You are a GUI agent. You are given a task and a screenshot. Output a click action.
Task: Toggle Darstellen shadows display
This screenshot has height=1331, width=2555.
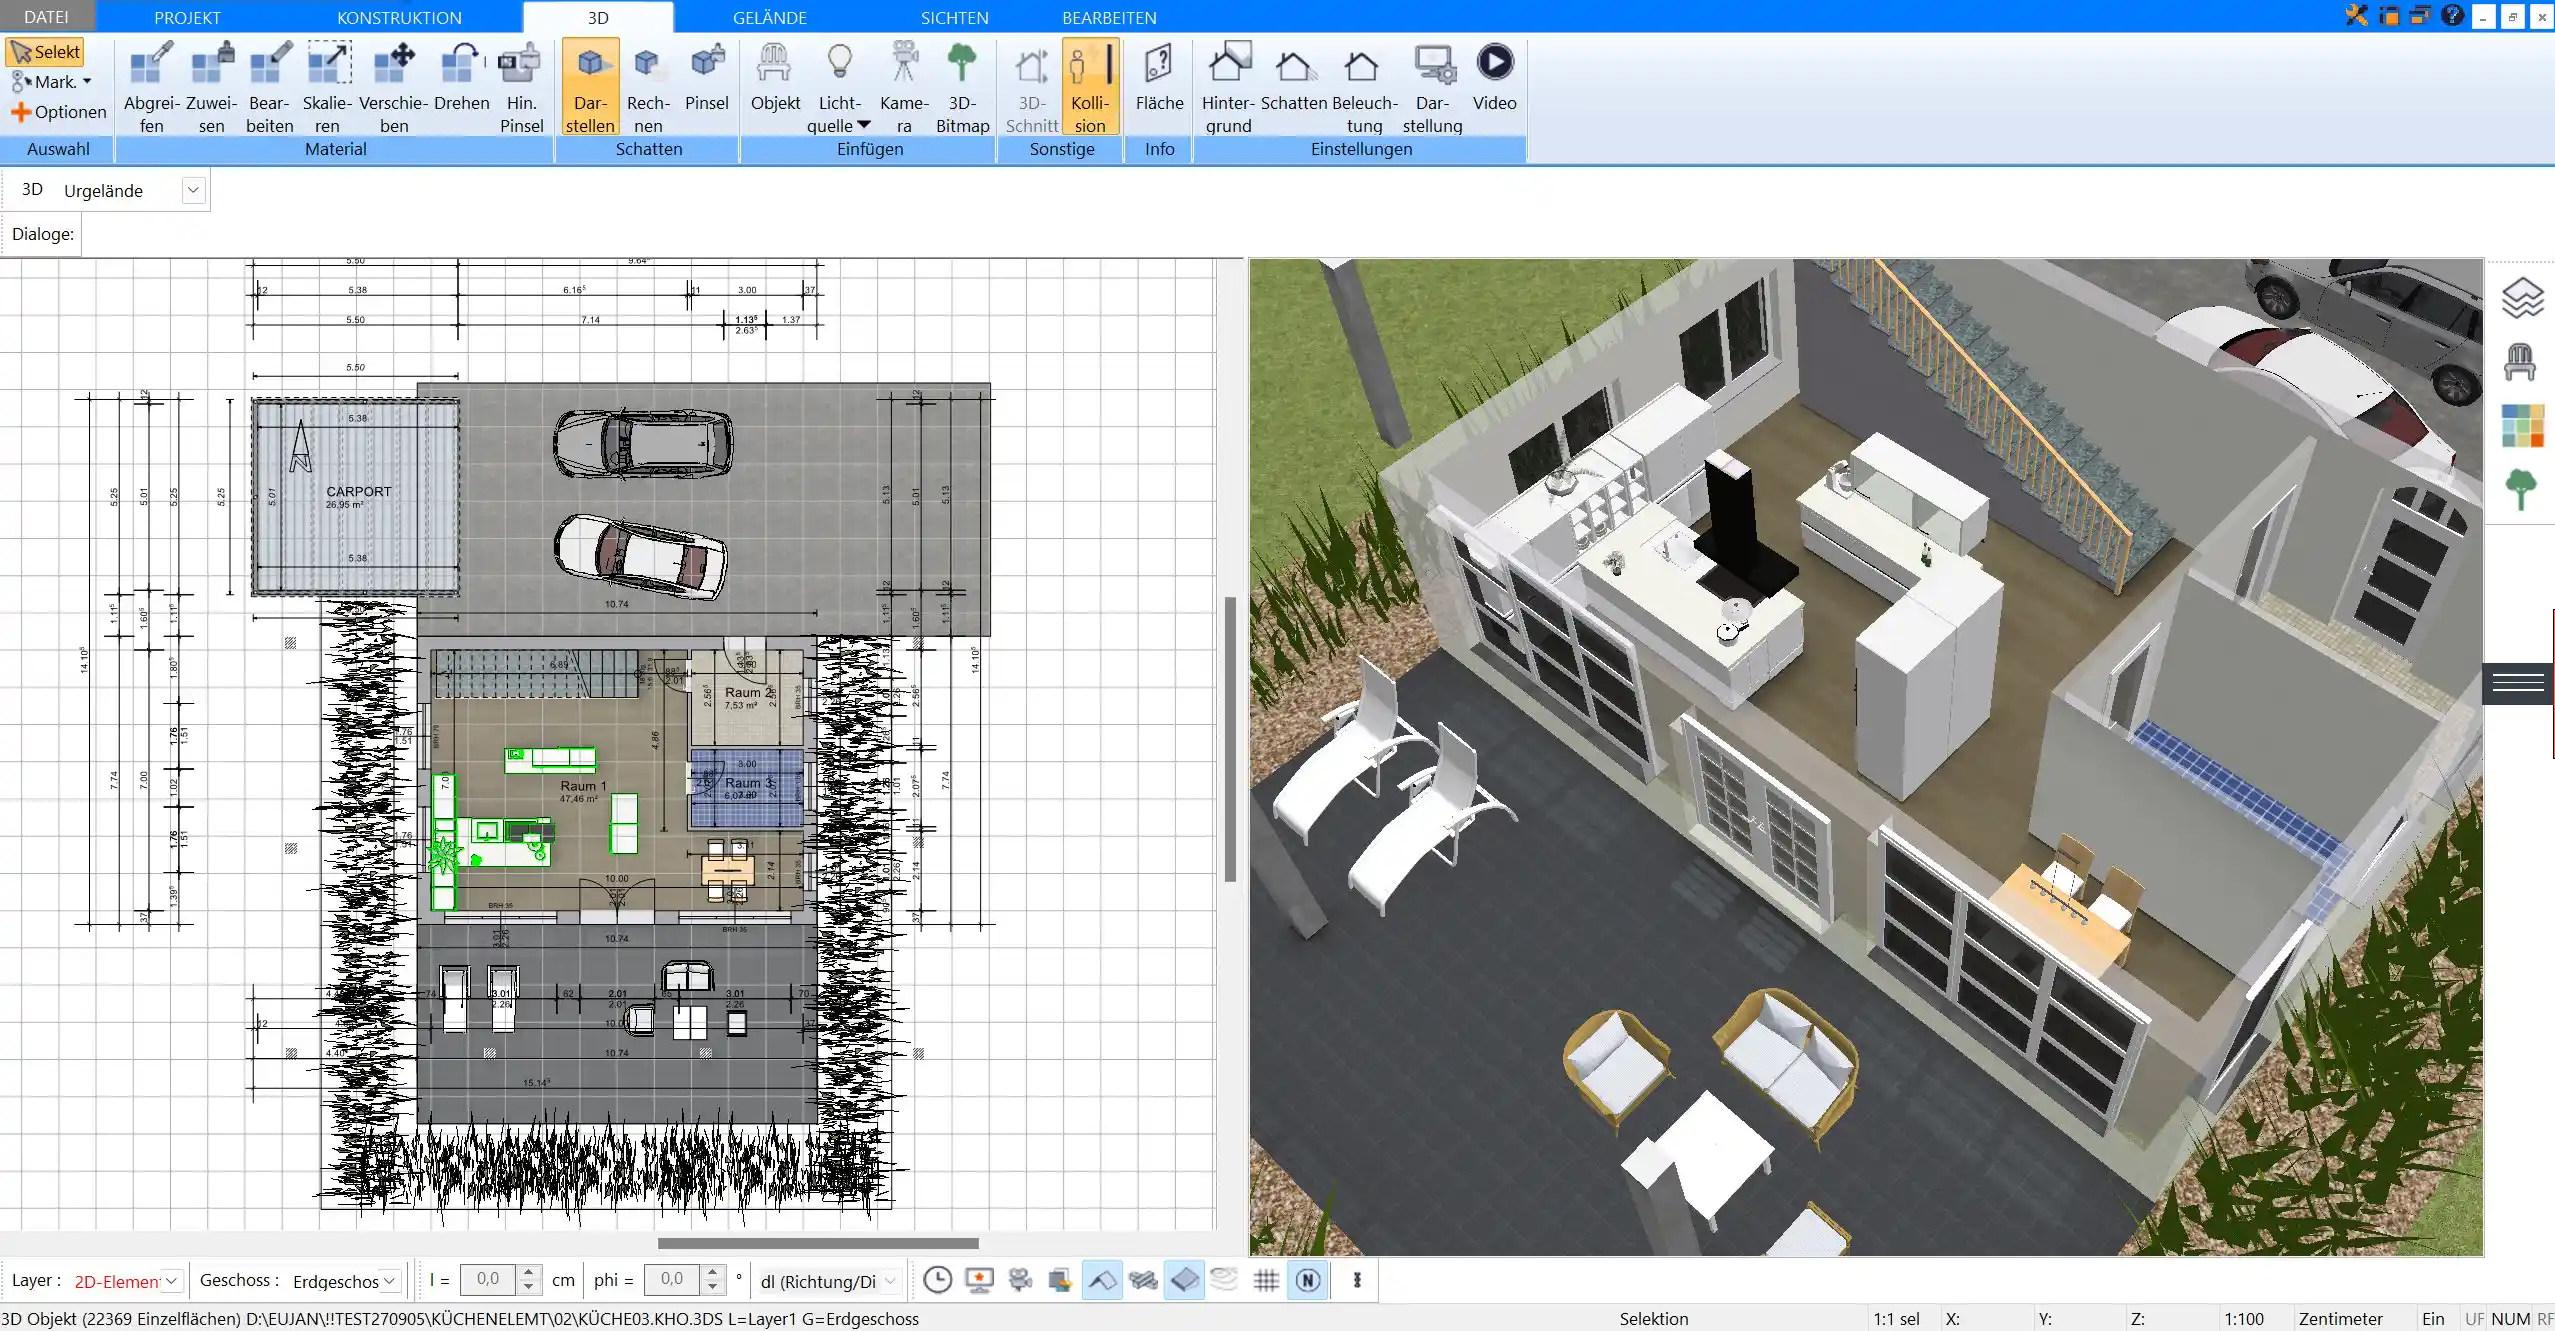coord(590,87)
